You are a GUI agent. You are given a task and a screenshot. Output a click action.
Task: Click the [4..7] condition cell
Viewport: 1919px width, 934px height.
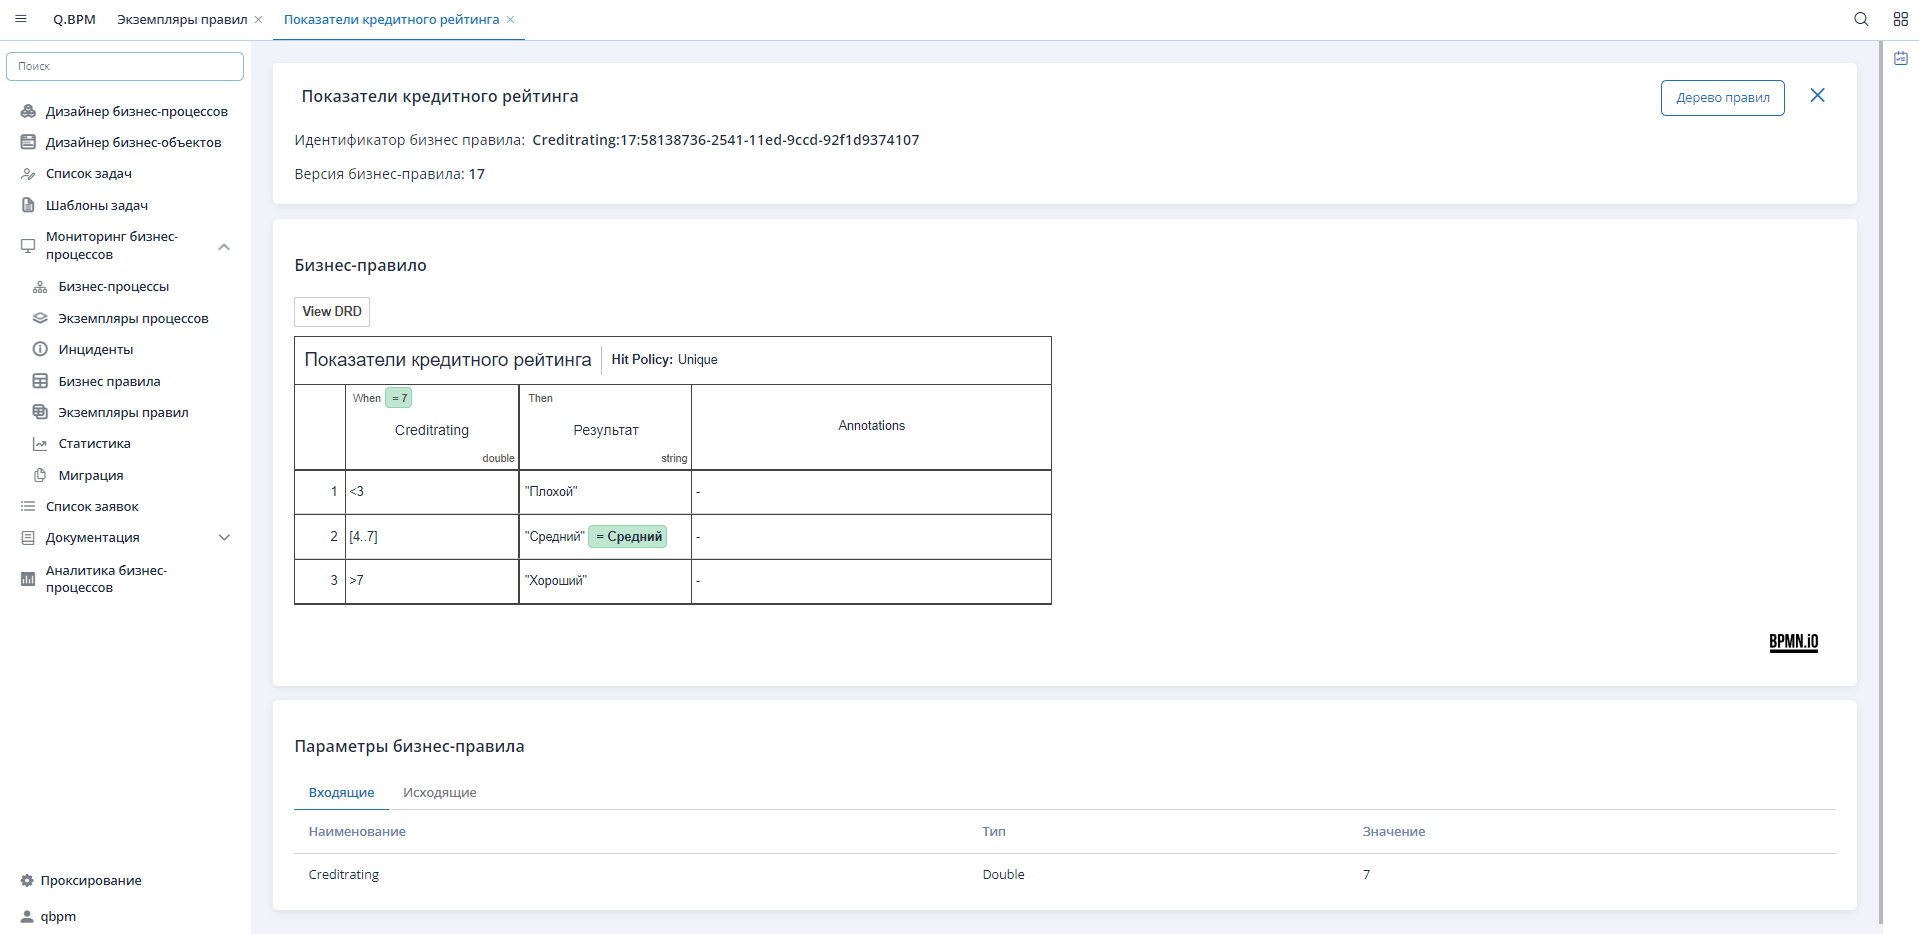click(432, 537)
